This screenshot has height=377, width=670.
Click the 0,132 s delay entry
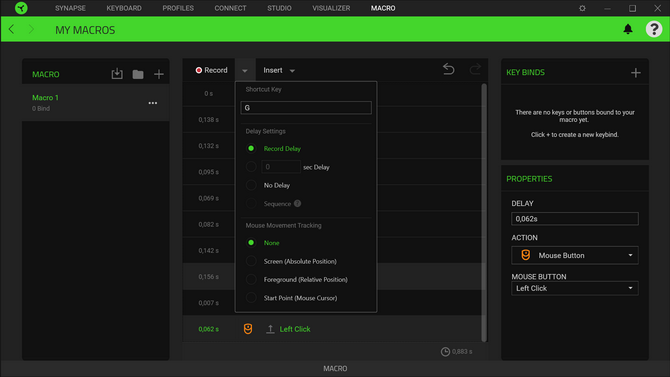(x=209, y=146)
